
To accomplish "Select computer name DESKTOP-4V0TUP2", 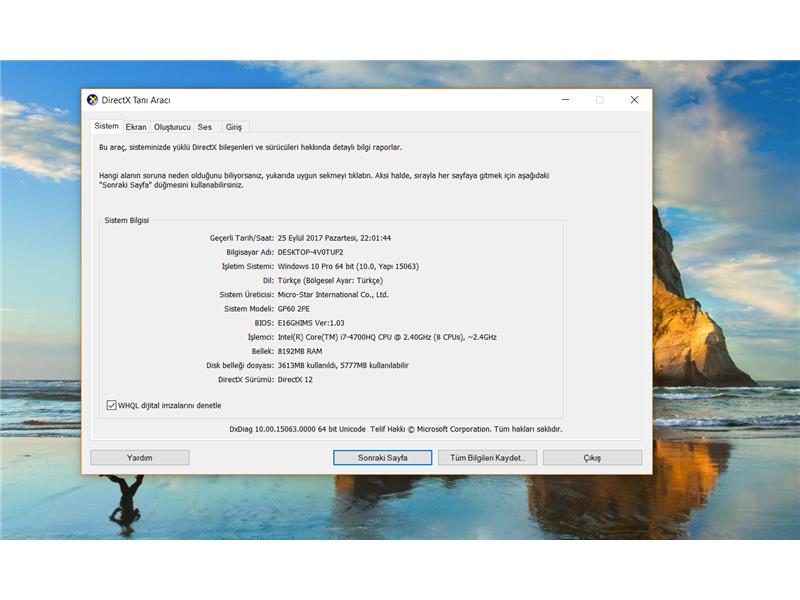I will coord(310,253).
